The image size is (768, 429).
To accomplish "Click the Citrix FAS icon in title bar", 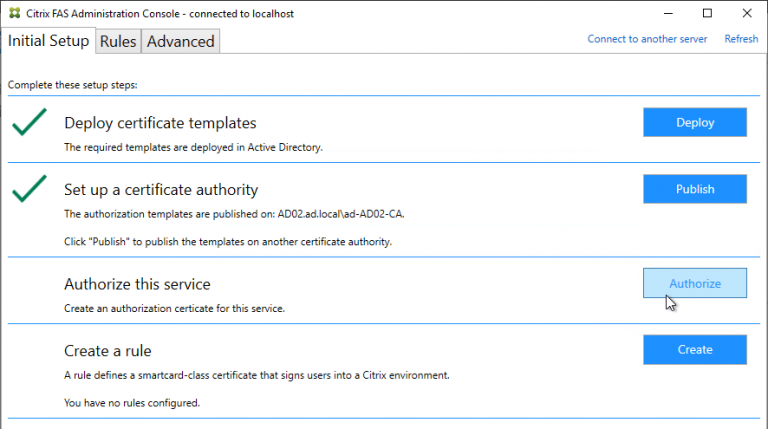I will click(14, 13).
